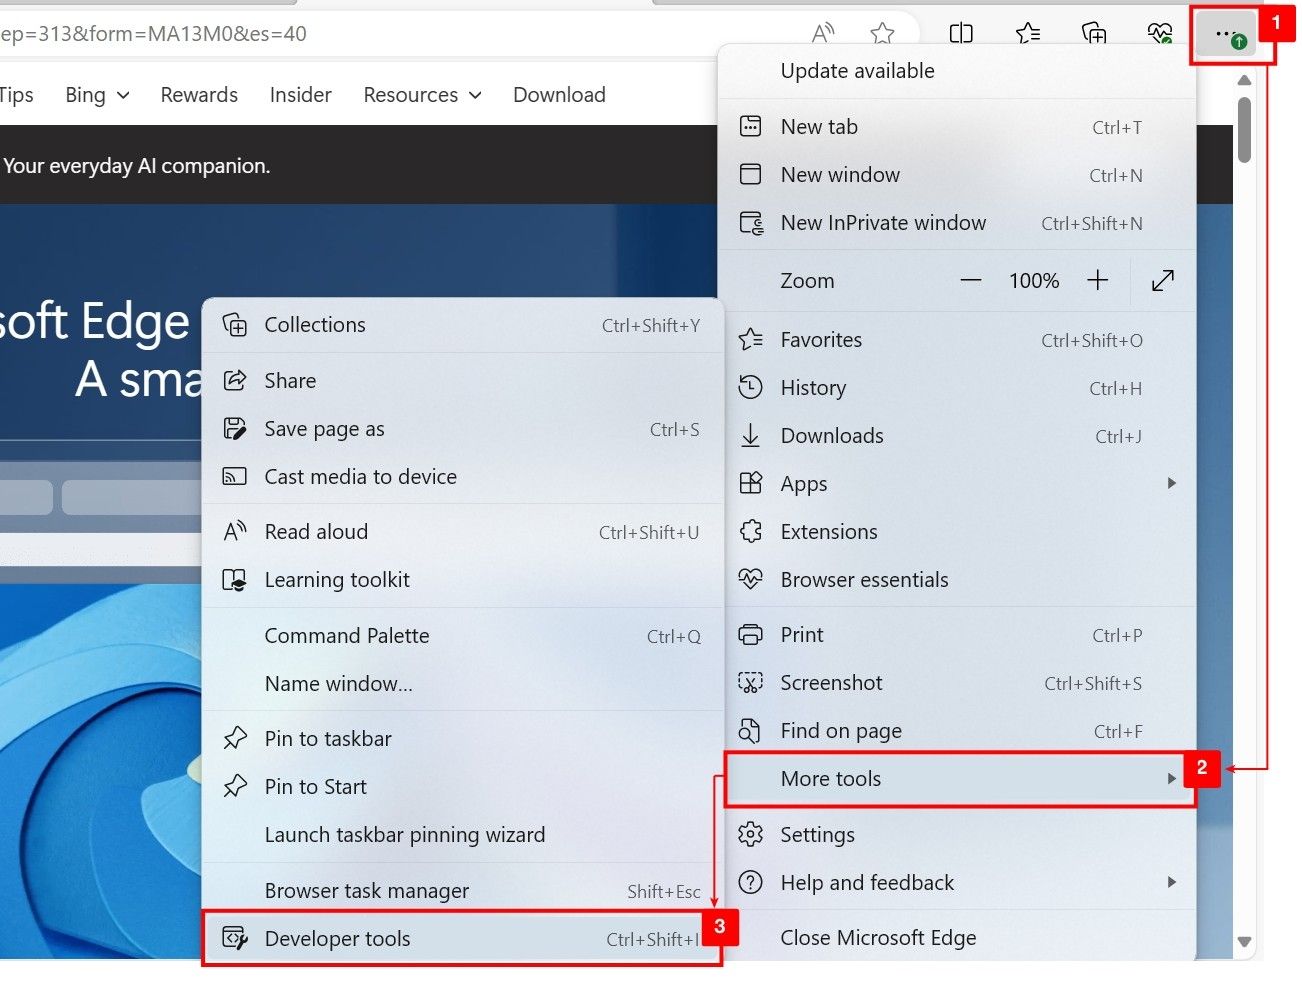Open Split screen toolbar icon

[x=961, y=34]
